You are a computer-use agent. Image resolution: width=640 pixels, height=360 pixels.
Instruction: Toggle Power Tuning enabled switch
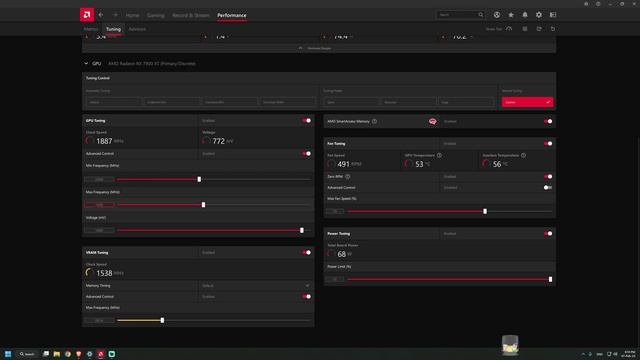tap(548, 233)
